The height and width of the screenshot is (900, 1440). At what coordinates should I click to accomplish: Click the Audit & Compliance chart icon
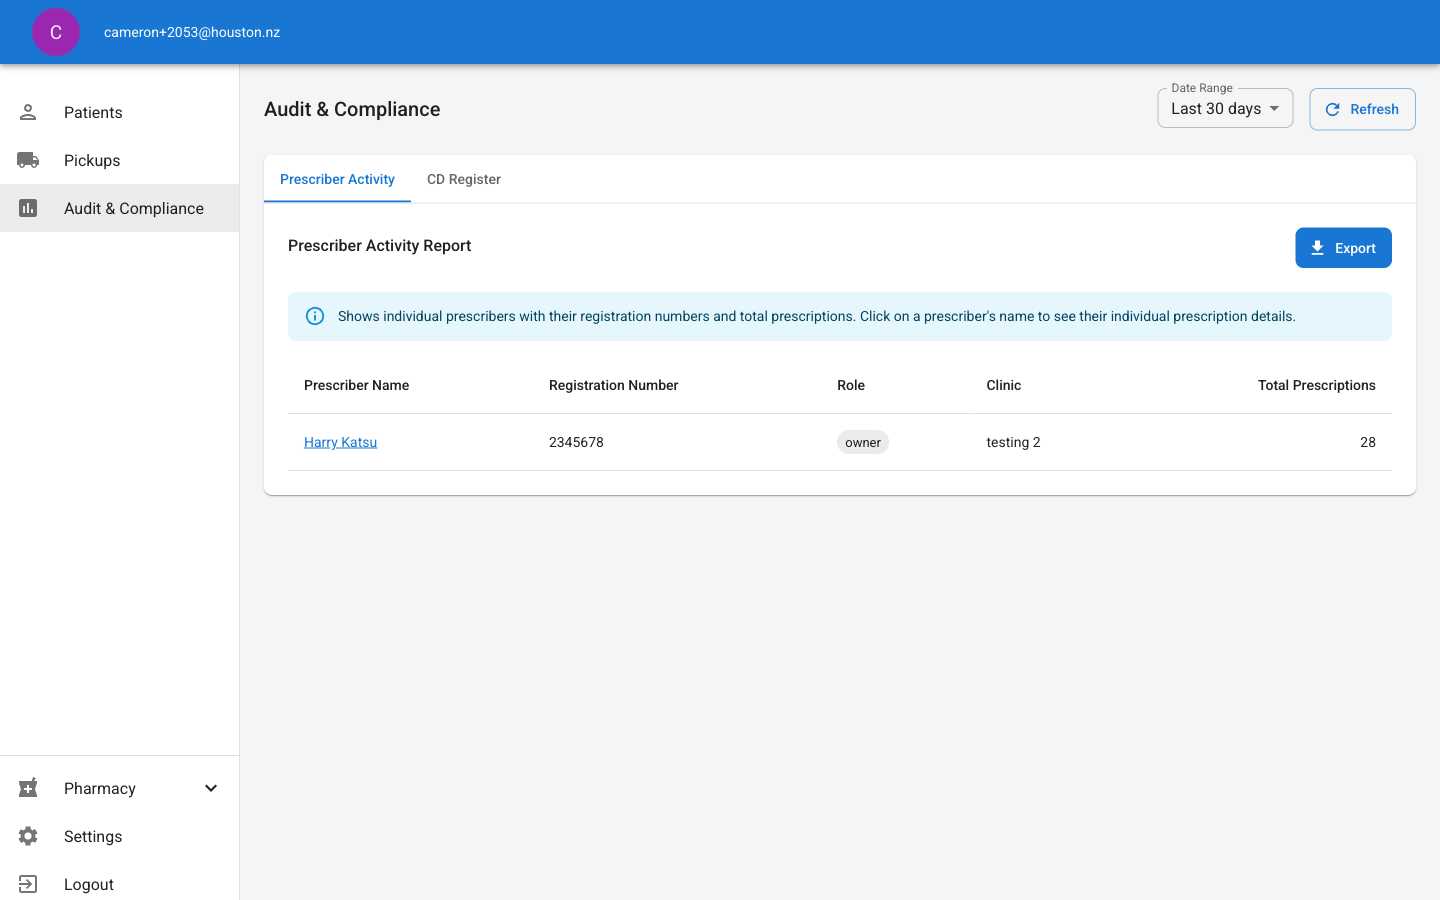click(28, 208)
